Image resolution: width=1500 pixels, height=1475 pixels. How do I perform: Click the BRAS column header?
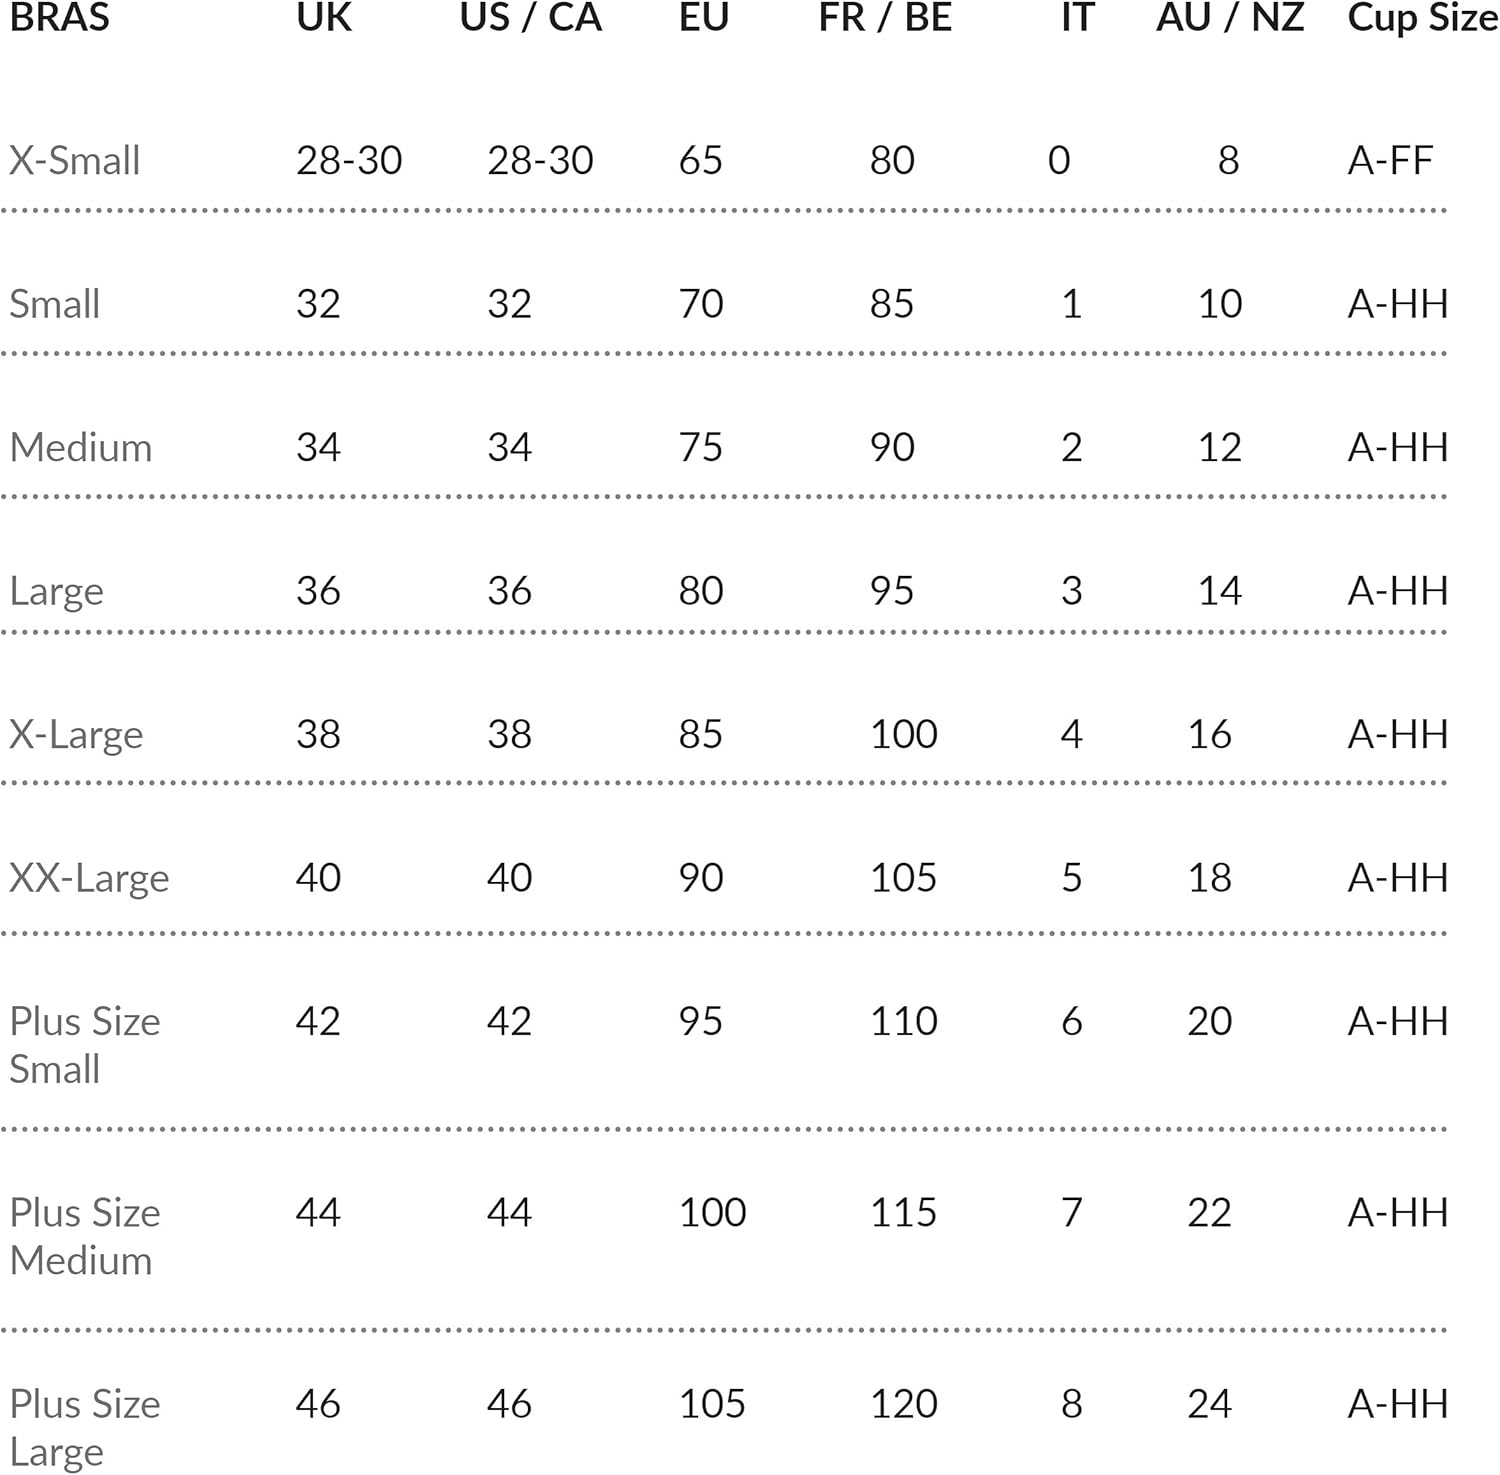(60, 18)
